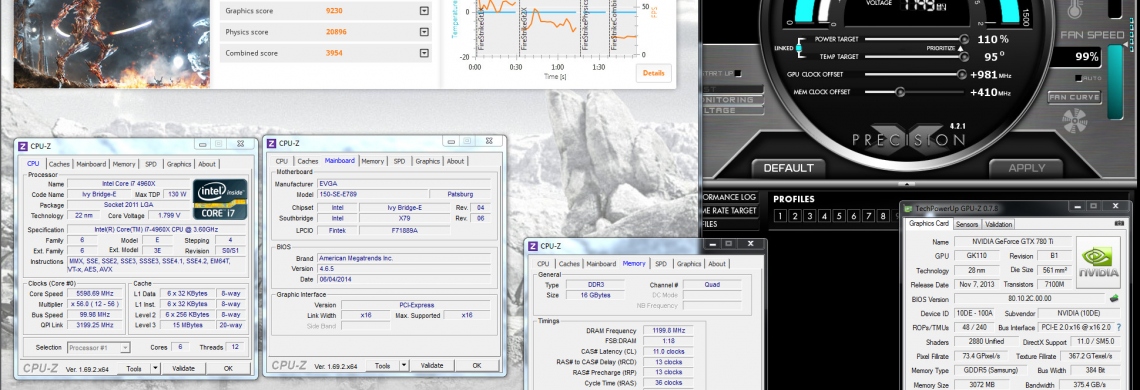Viewport: 1140px width, 390px height.
Task: Toggle the Linked power/temp target switch
Action: tap(799, 48)
